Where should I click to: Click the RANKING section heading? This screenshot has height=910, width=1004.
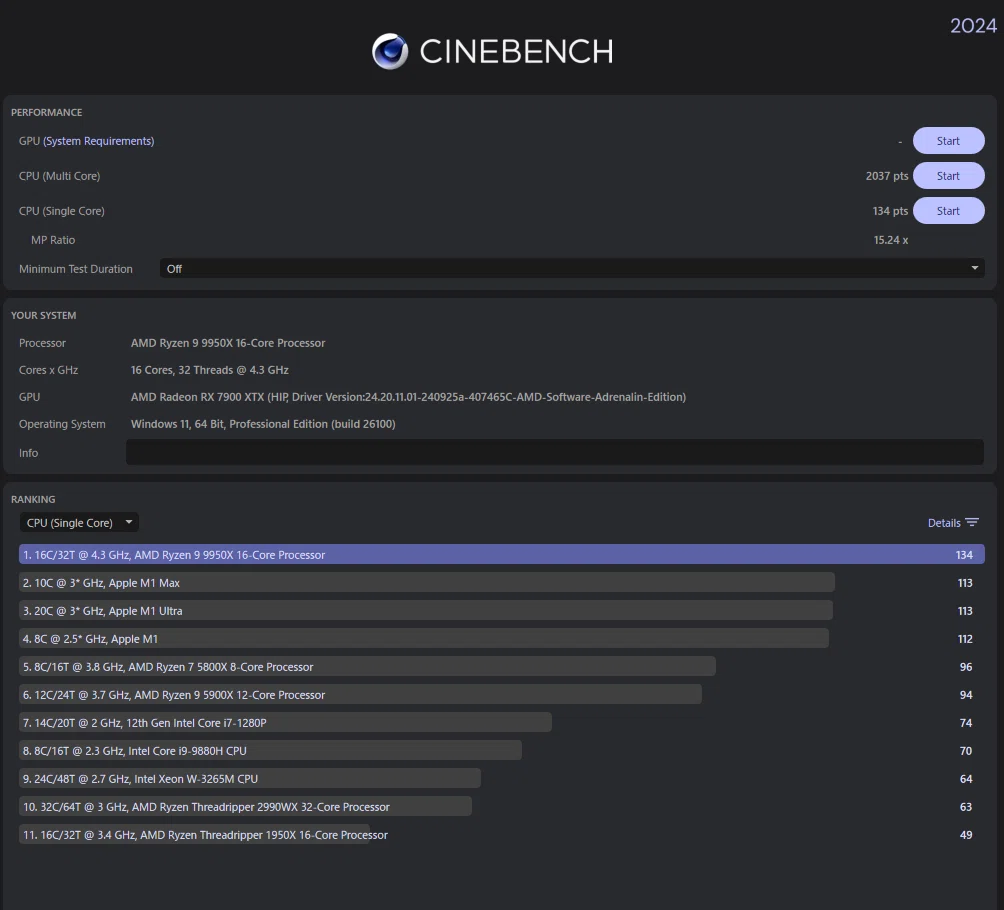[33, 499]
